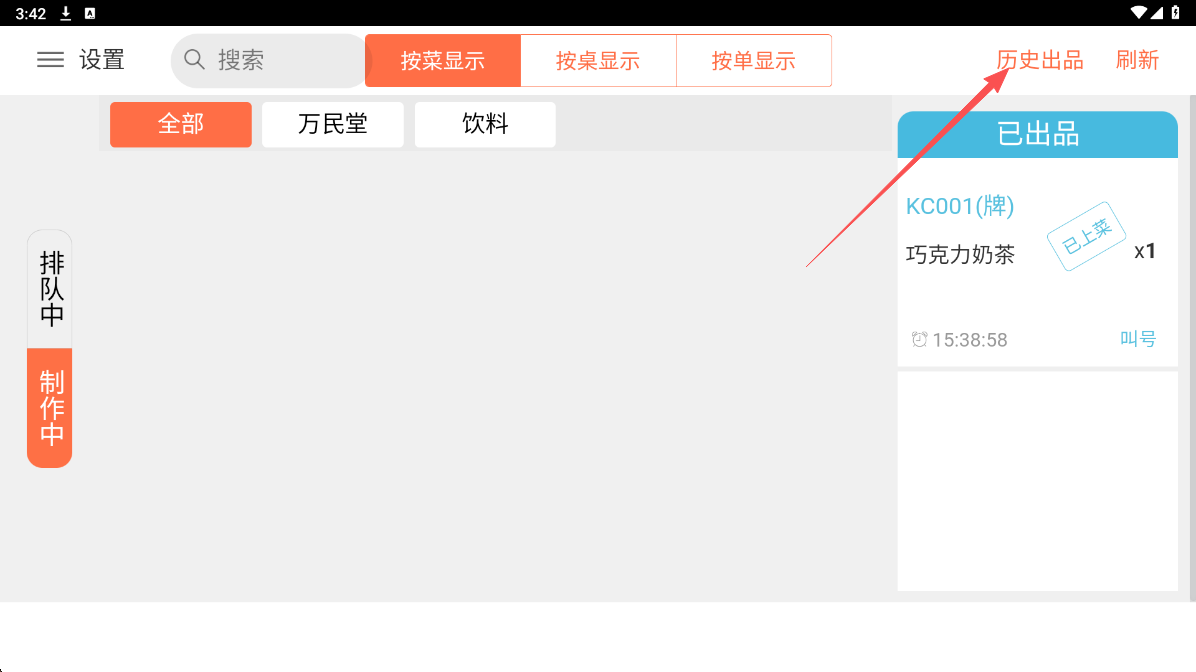Image resolution: width=1196 pixels, height=672 pixels.
Task: Tap the download icon in status bar
Action: 66,13
